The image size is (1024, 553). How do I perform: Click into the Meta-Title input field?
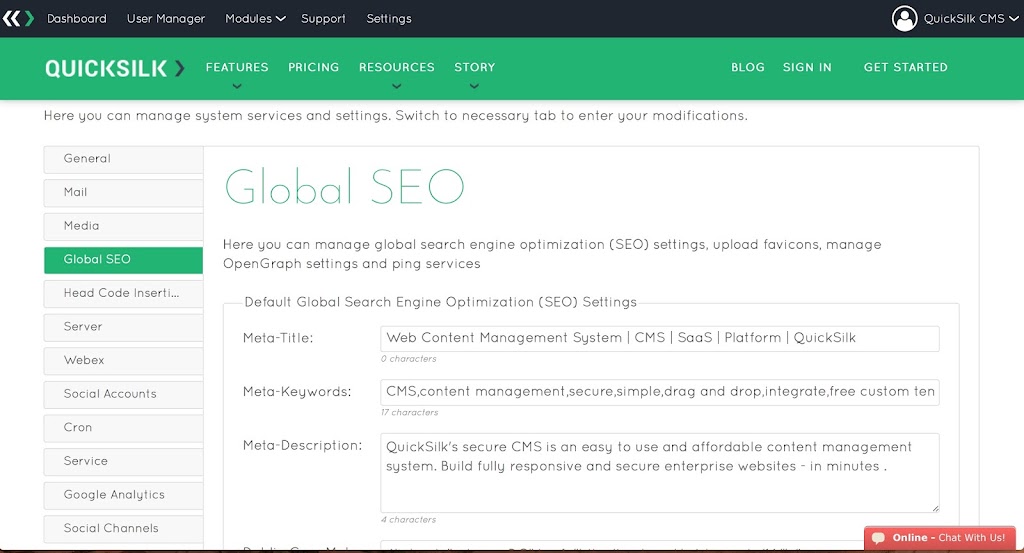click(x=660, y=338)
